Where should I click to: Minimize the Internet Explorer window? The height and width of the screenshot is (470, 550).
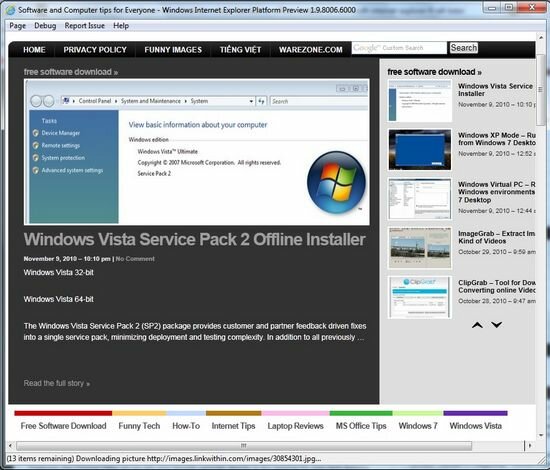[x=492, y=7]
